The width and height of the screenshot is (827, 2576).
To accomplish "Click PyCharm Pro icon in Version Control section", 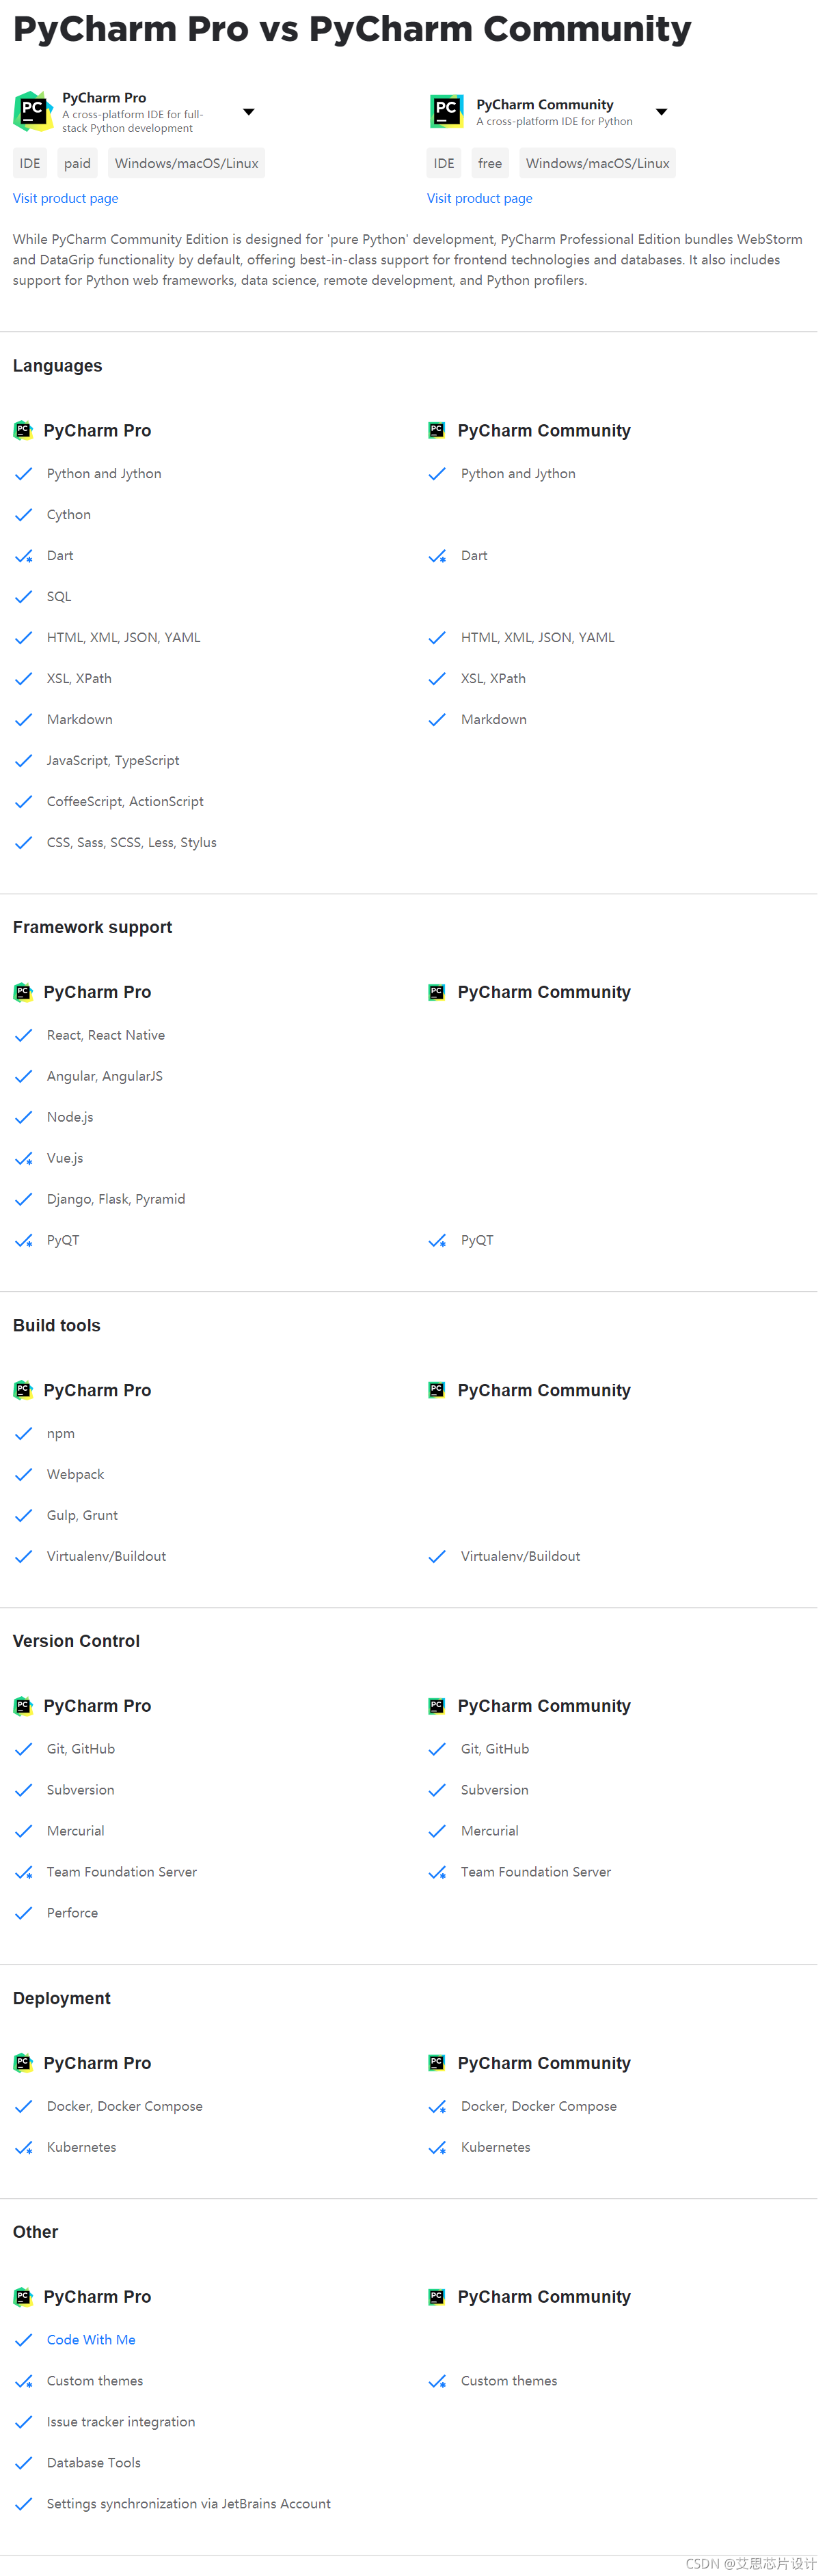I will (x=23, y=1707).
